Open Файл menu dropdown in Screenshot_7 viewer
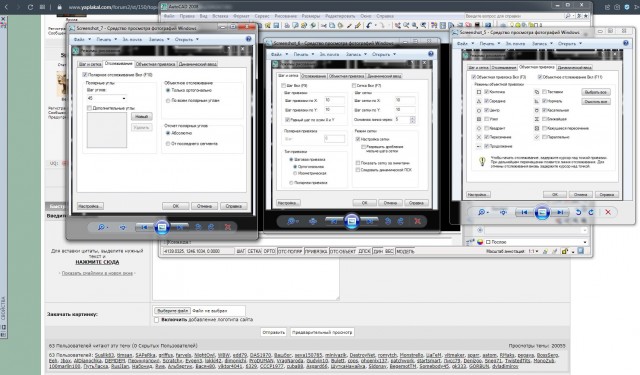The image size is (640, 375). click(82, 40)
